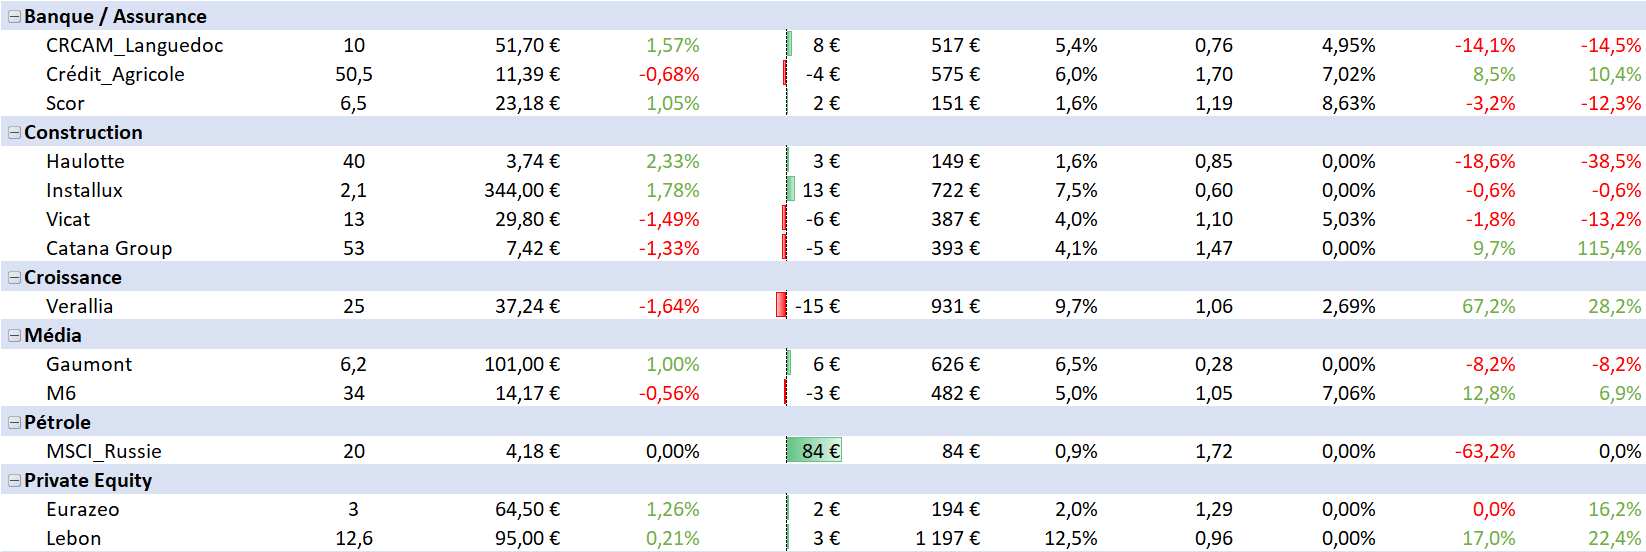Click the green 84 € data bar cell
The height and width of the screenshot is (552, 1646).
[x=814, y=452]
